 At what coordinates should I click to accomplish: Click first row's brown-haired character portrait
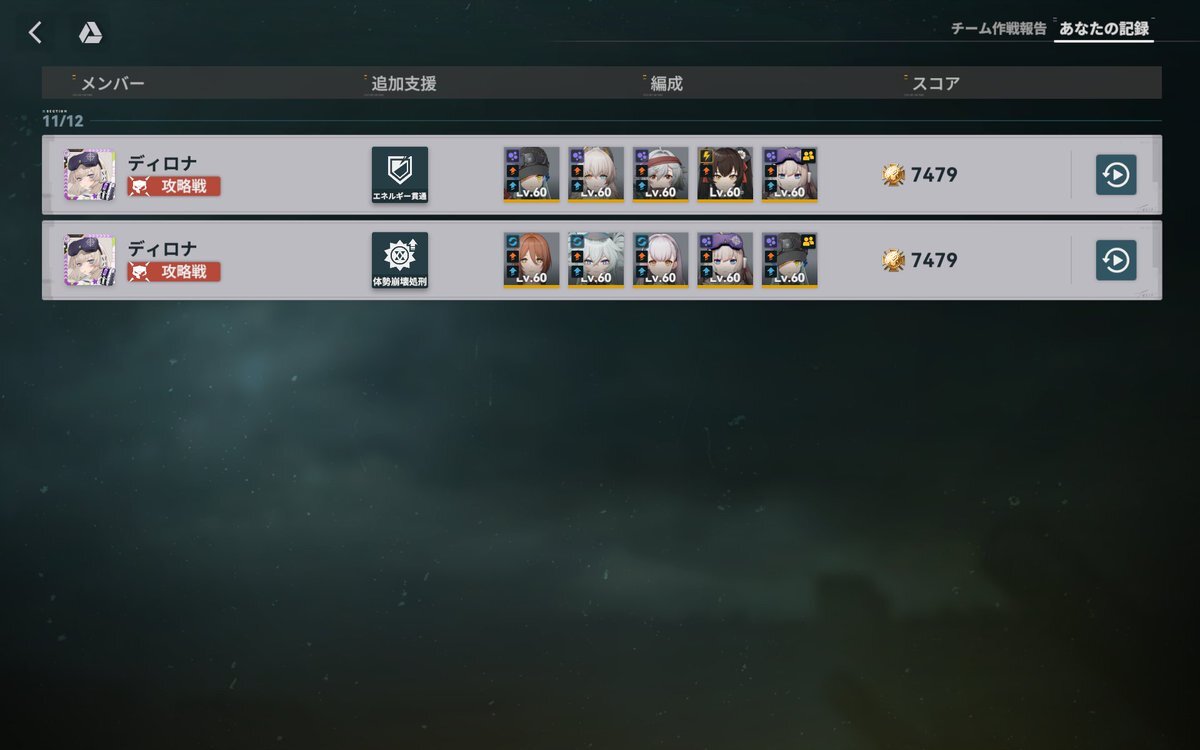pos(725,175)
